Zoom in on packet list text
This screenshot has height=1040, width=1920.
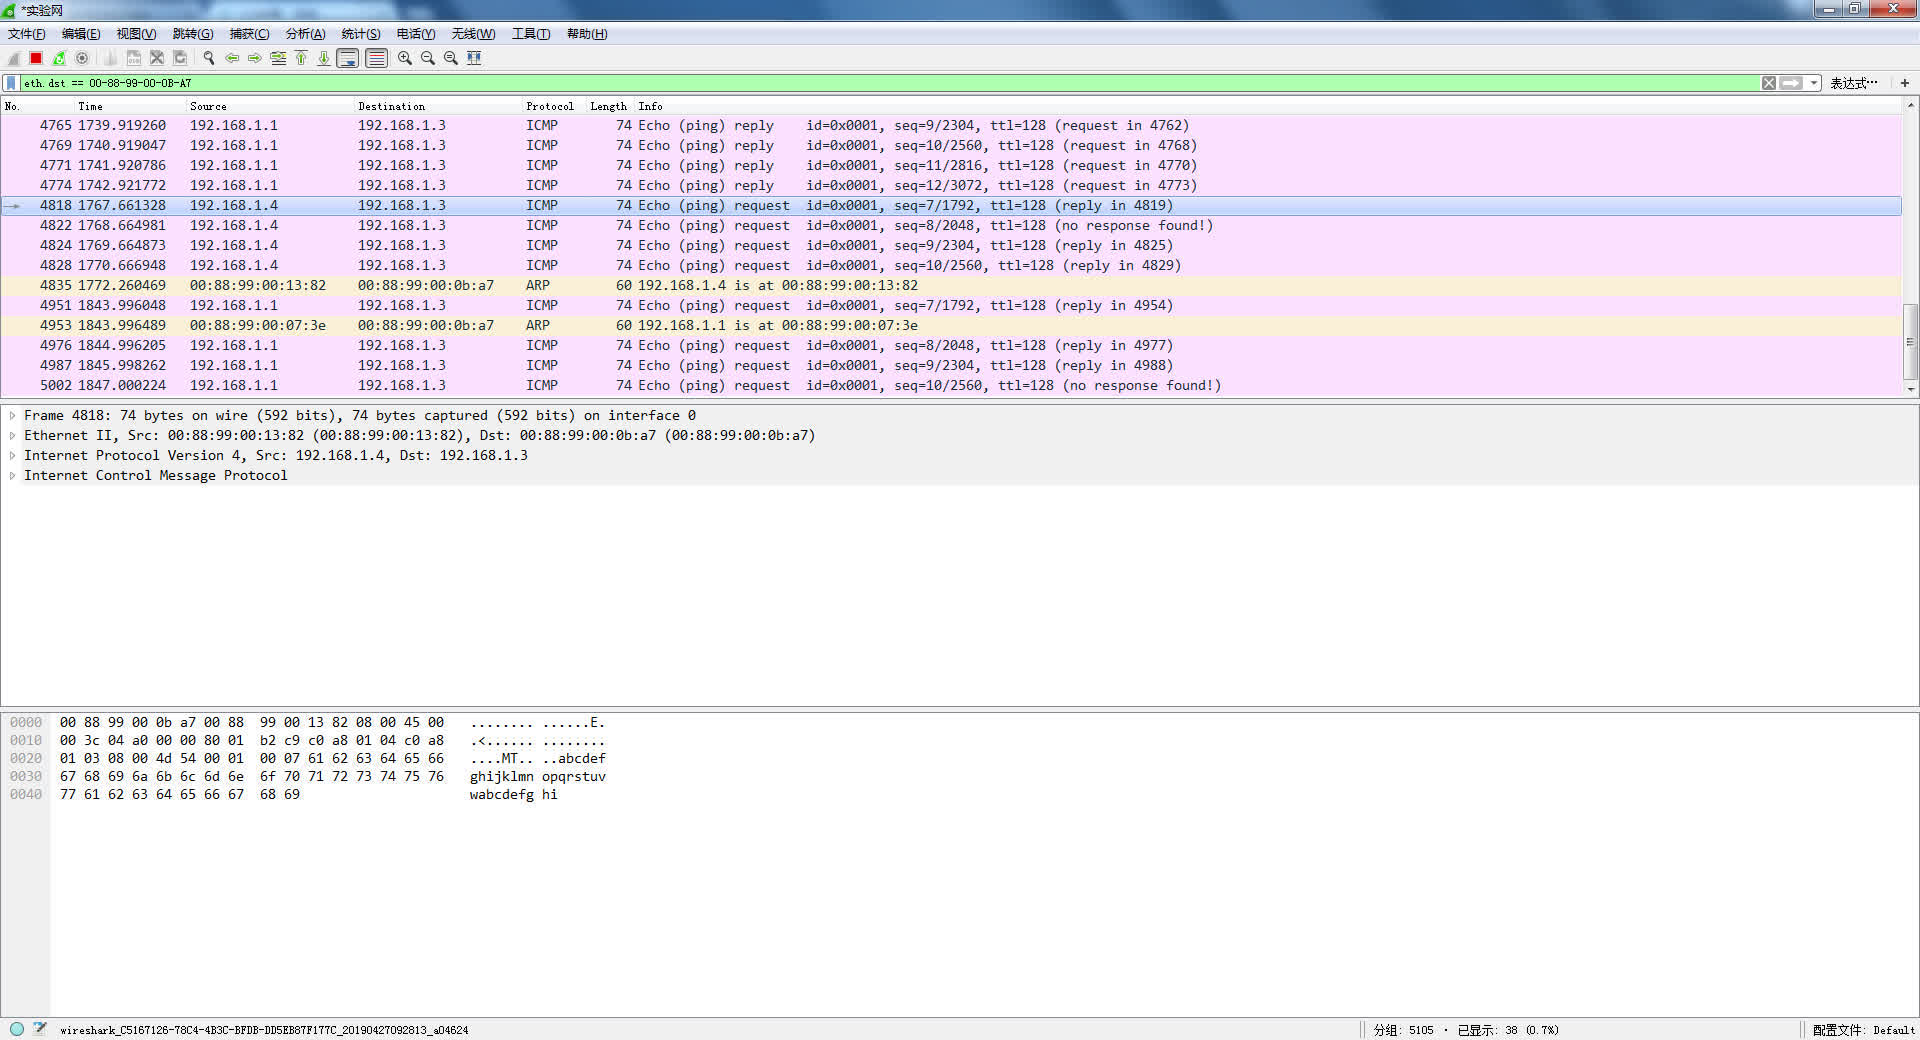tap(405, 58)
